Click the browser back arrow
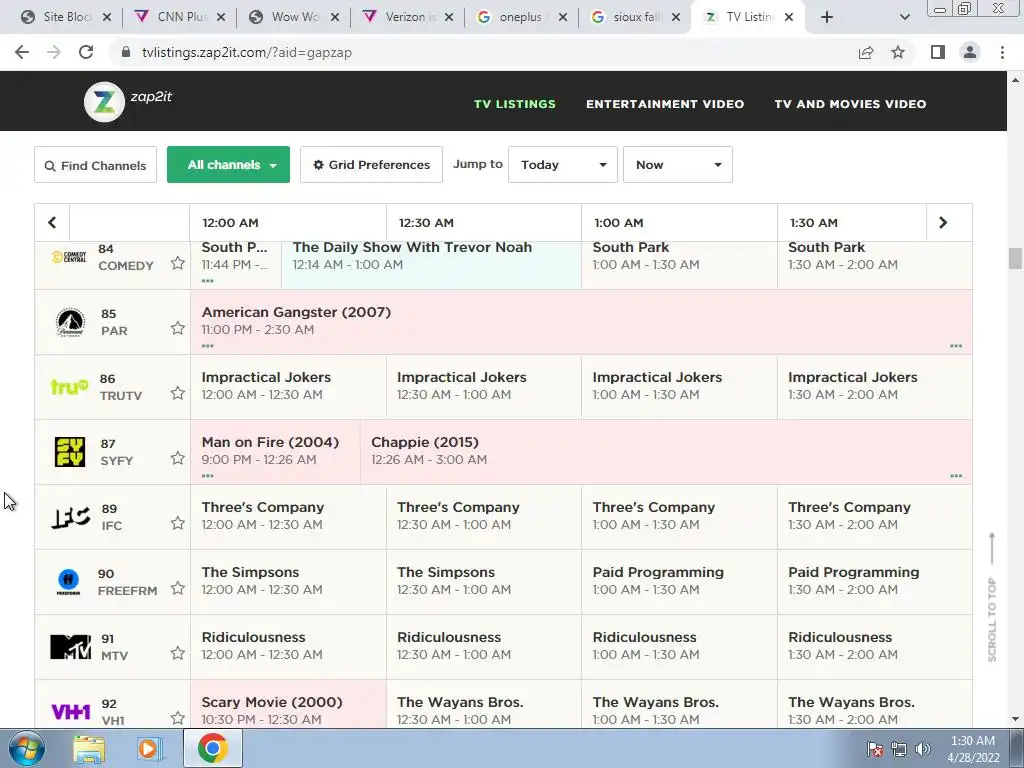Image resolution: width=1024 pixels, height=768 pixels. pyautogui.click(x=22, y=52)
